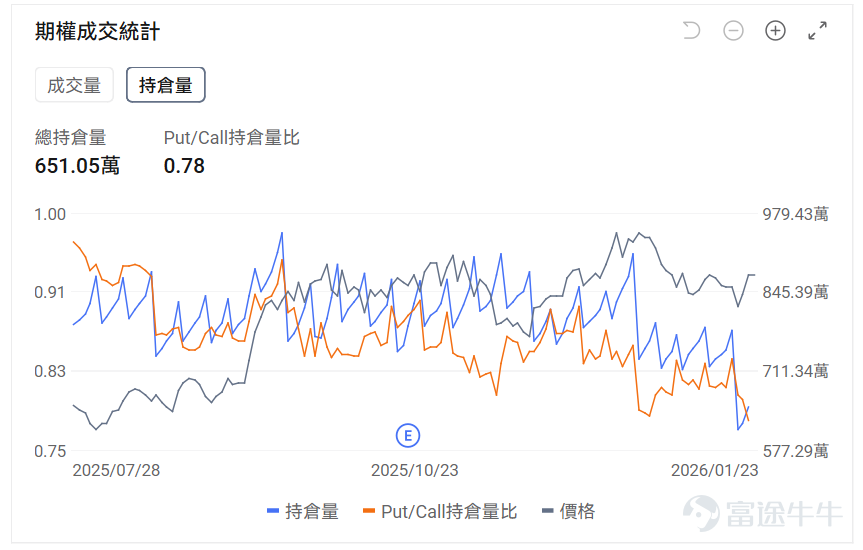This screenshot has width=863, height=550.
Task: Click the 845.39萬 right axis label
Action: 795,292
